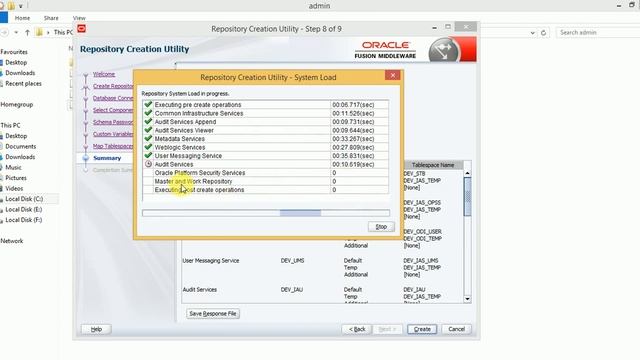Click the Up arrow in File Explorer
The image size is (640, 360).
click(27, 32)
